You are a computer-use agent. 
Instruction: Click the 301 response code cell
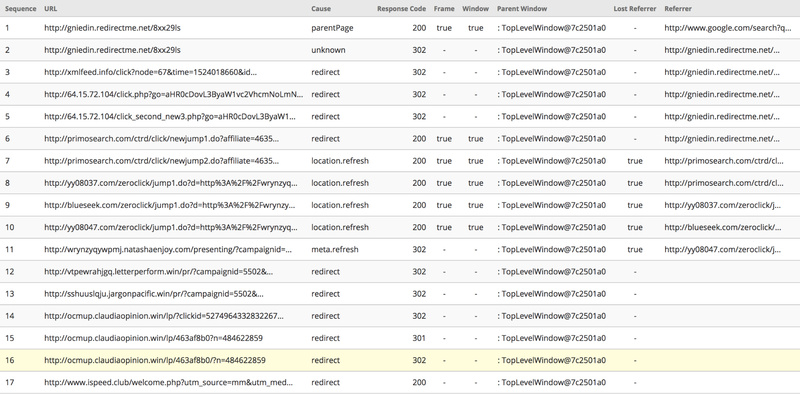pyautogui.click(x=419, y=338)
